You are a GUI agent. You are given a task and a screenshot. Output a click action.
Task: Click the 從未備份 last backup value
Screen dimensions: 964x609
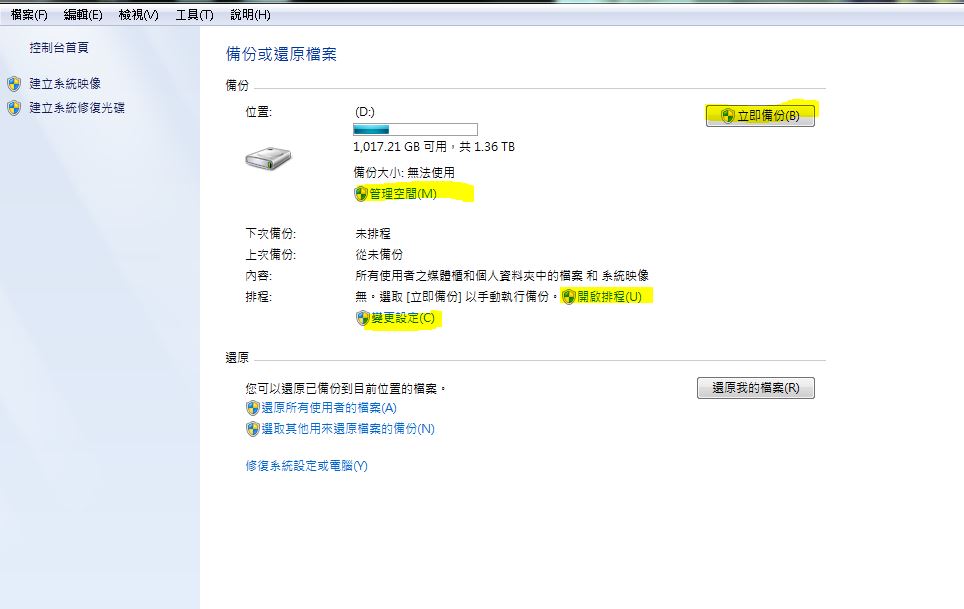coord(379,254)
